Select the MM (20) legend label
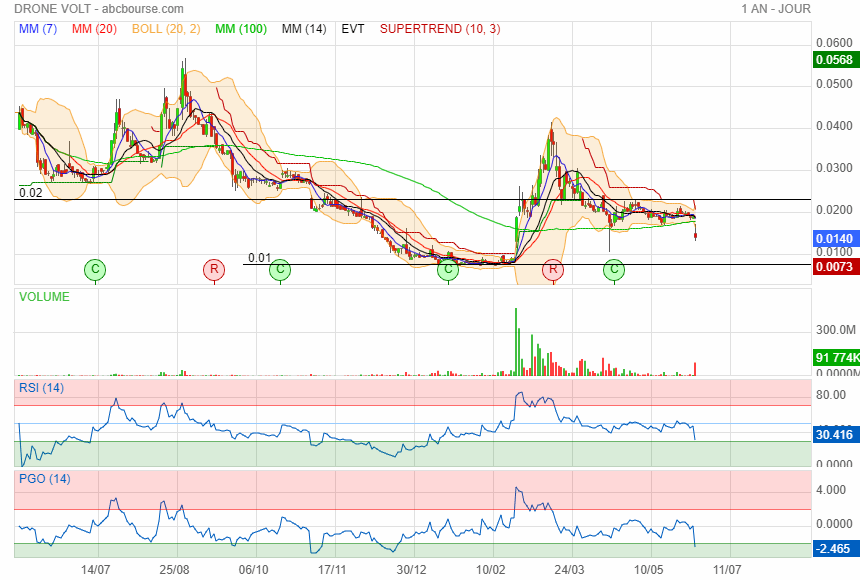The image size is (860, 580). coord(94,29)
